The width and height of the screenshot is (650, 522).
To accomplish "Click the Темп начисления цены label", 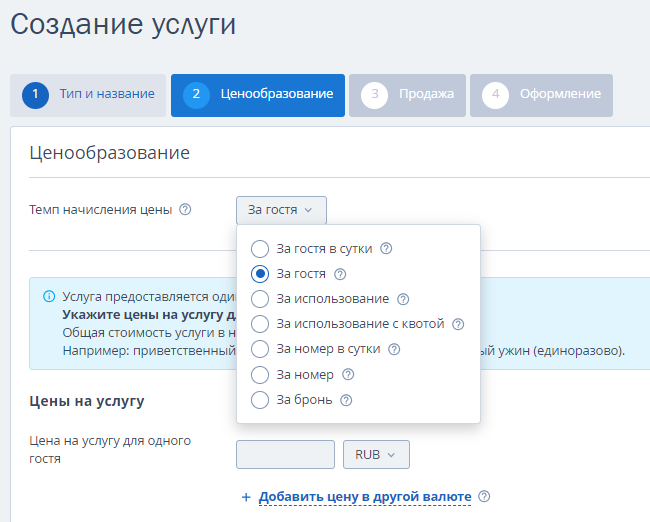I will click(100, 209).
